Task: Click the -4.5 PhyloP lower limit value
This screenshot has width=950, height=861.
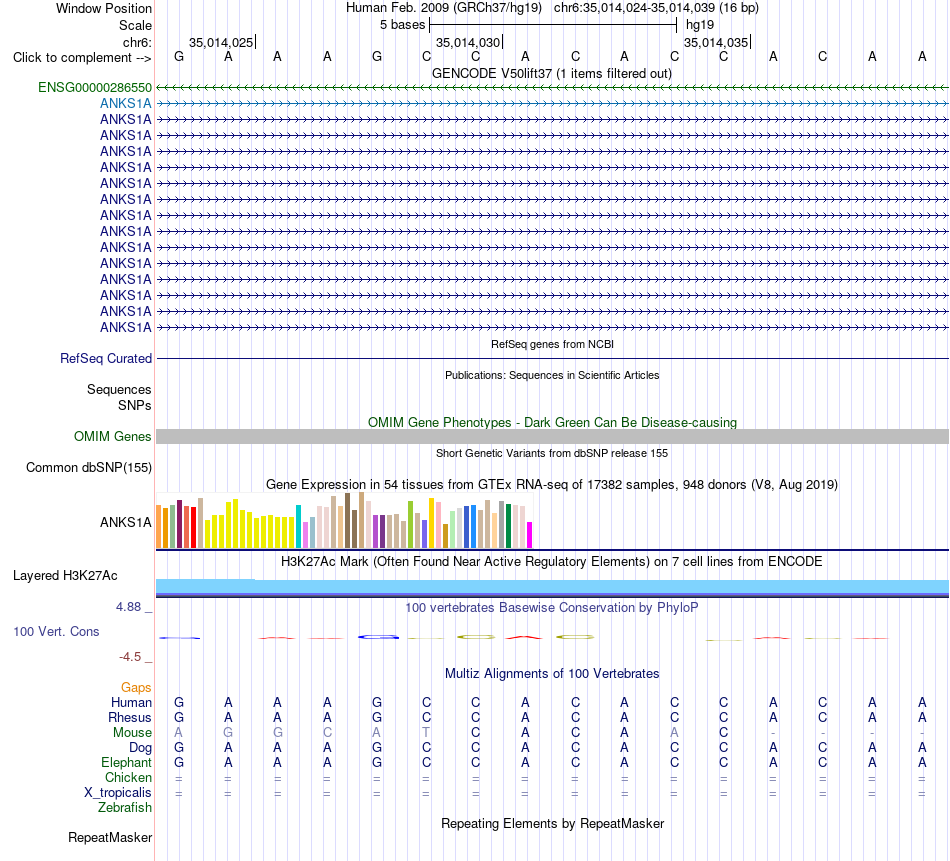Action: point(130,657)
